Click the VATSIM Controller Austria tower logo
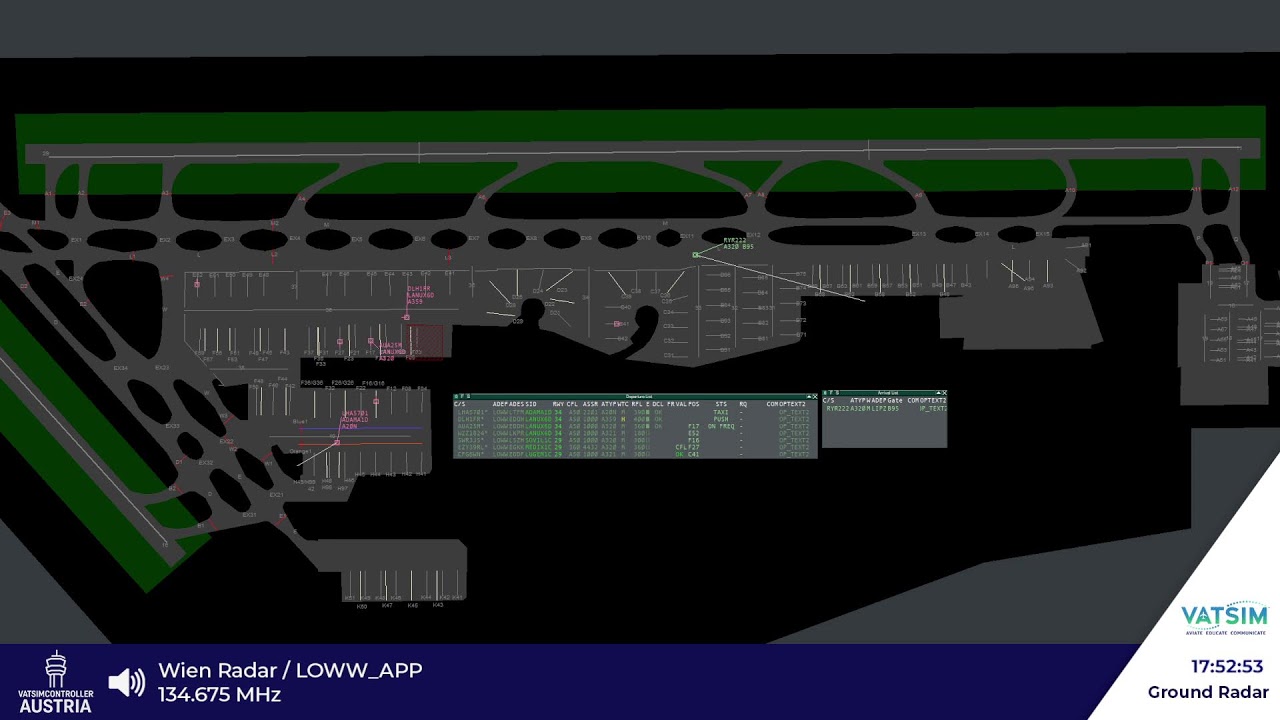The image size is (1280, 720). coord(56,682)
